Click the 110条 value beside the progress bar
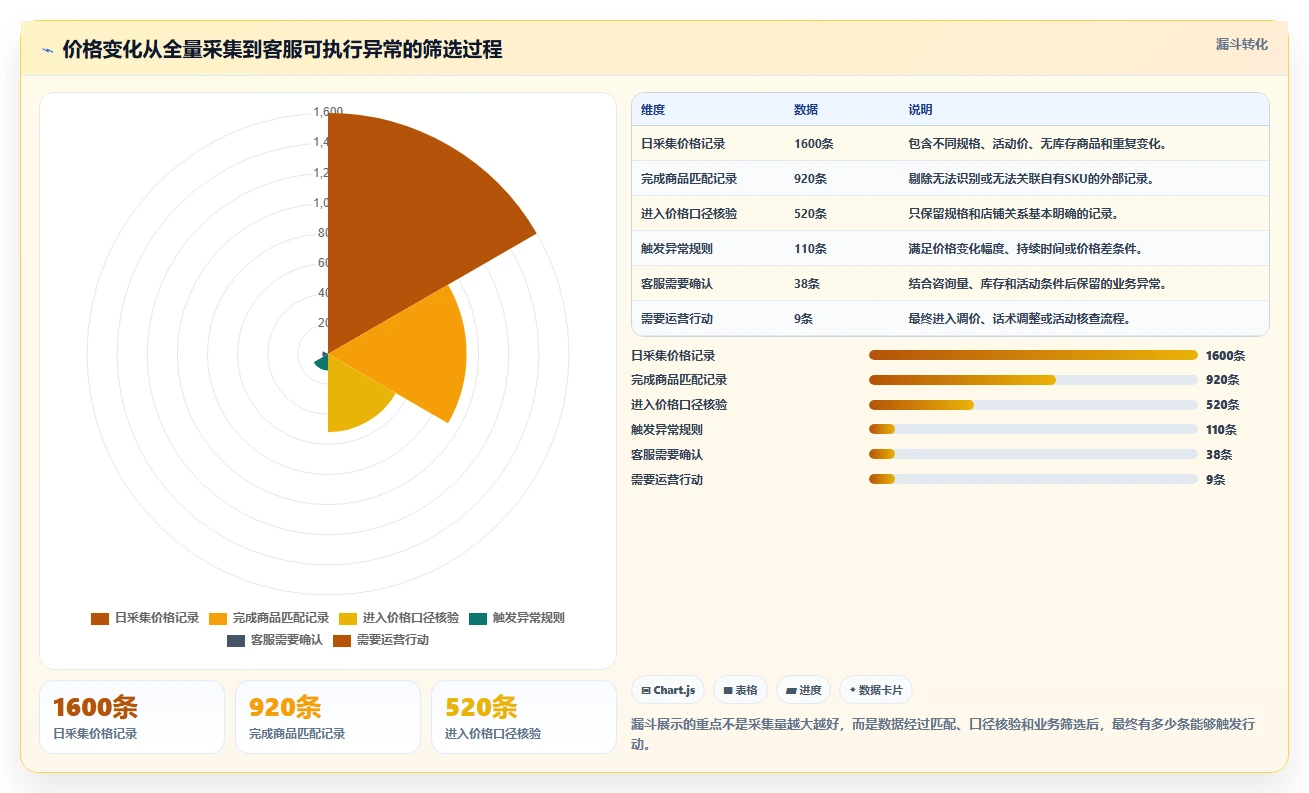 pos(1221,430)
